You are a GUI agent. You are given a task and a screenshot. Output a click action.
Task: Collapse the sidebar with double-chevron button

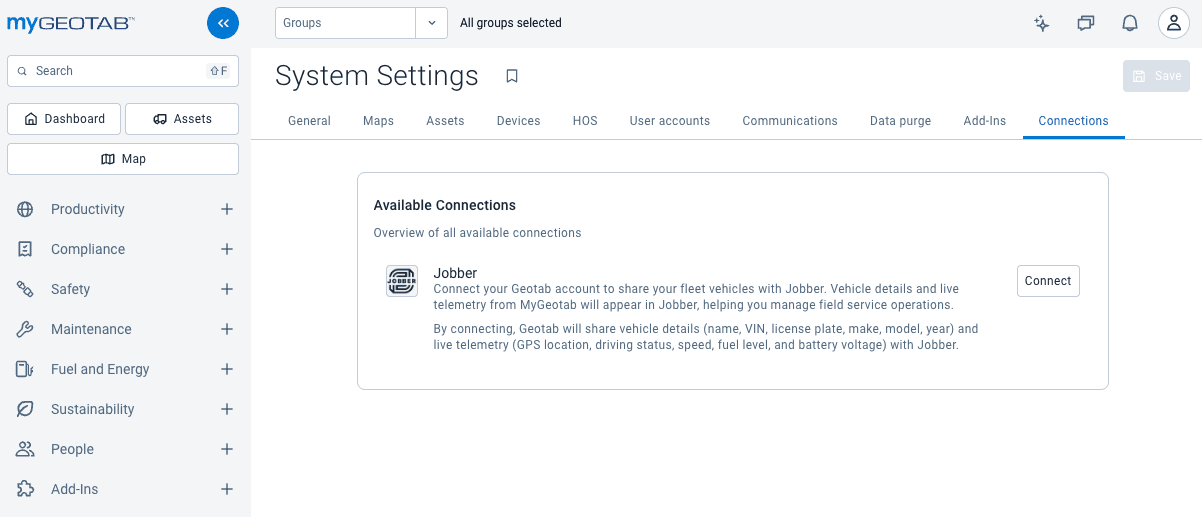[223, 23]
